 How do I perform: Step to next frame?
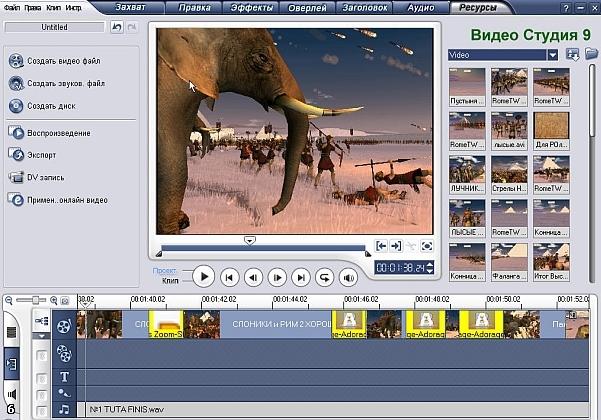(277, 277)
